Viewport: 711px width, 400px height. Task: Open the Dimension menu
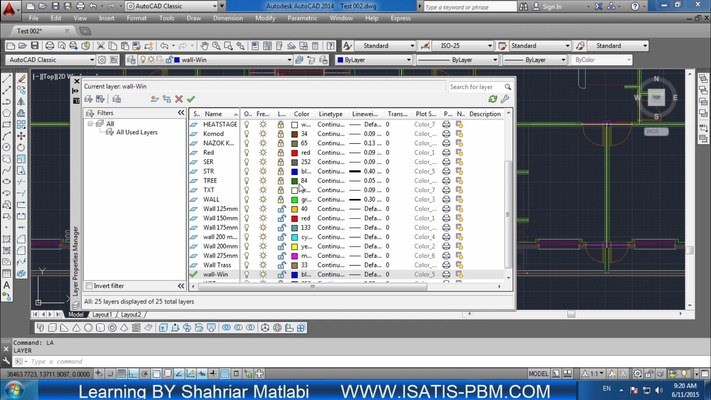pos(228,18)
